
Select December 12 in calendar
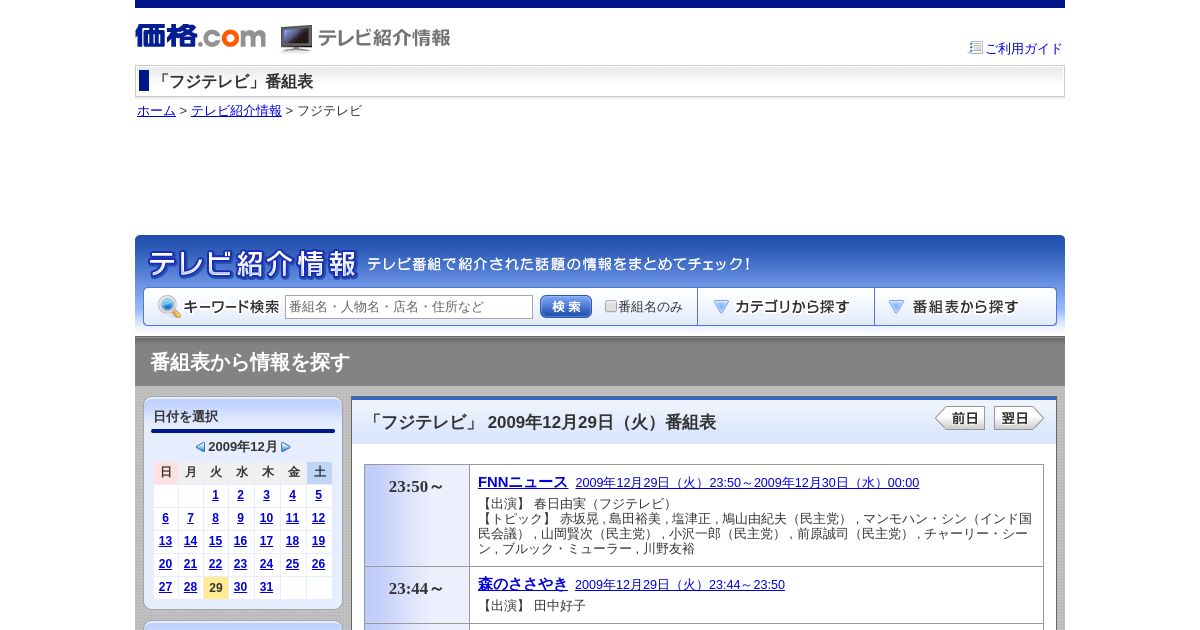coord(318,518)
